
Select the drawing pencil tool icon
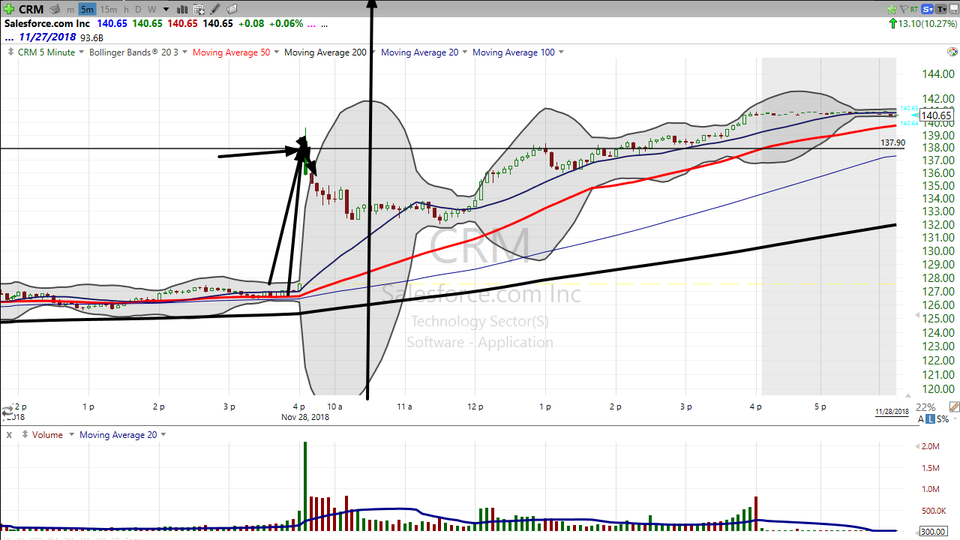pos(215,9)
